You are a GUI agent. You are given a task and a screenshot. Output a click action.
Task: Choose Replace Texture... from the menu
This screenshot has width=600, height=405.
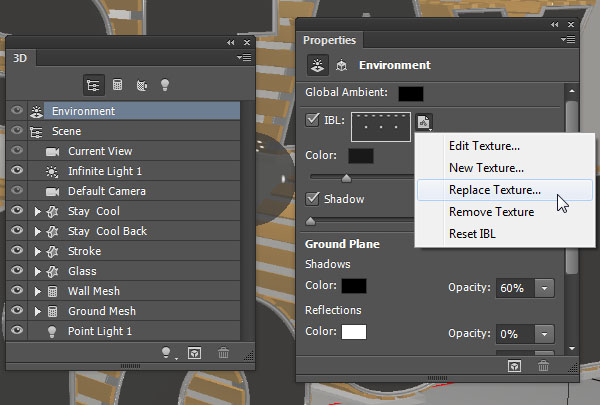click(x=505, y=190)
